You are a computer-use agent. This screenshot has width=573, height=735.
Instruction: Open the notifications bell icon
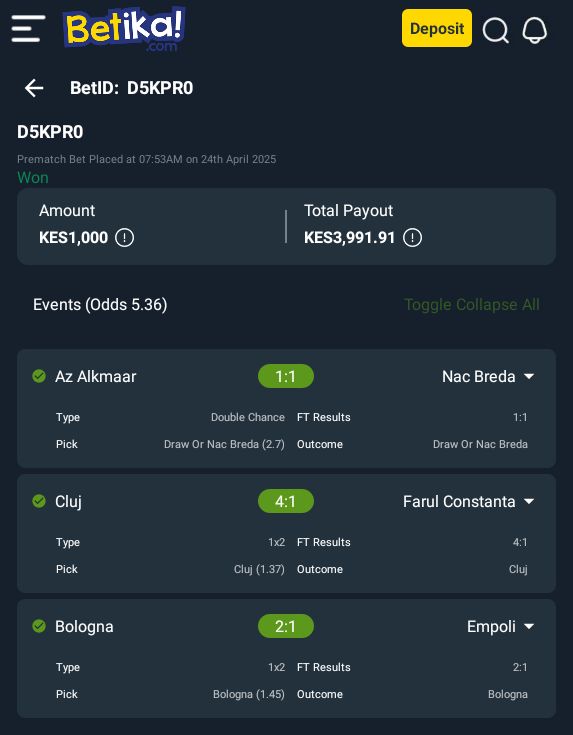(535, 30)
